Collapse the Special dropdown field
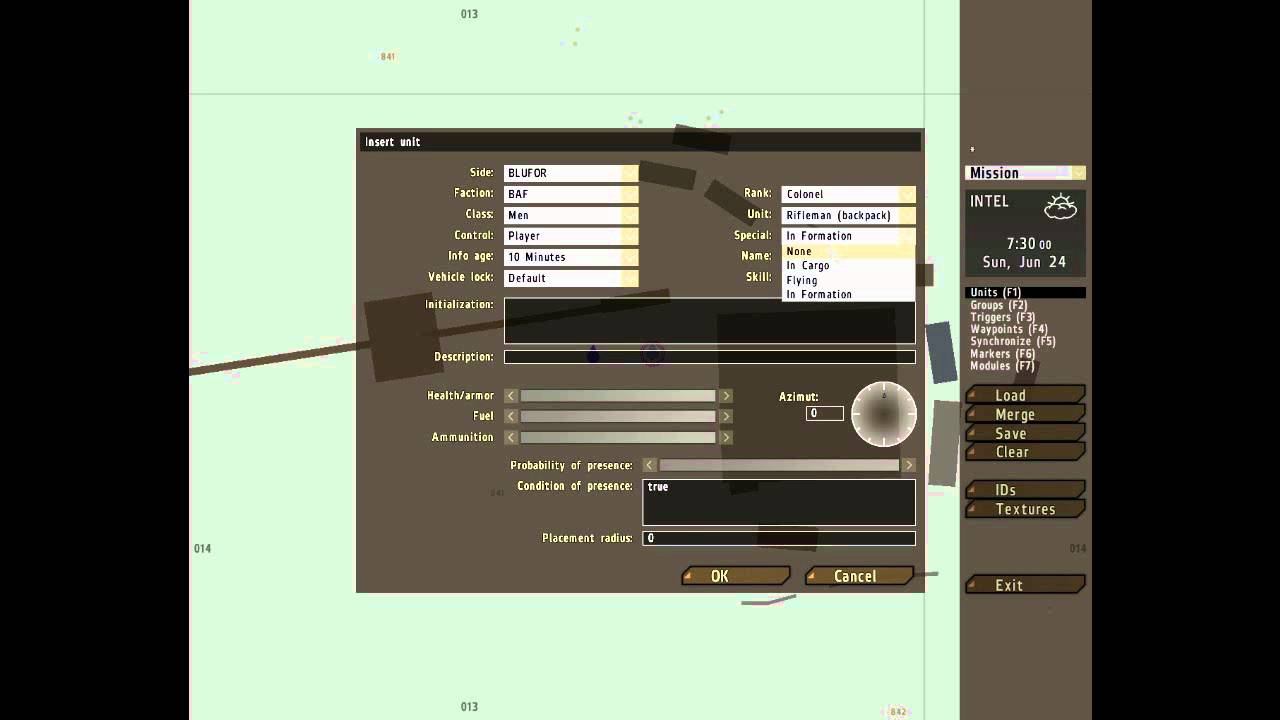 pyautogui.click(x=848, y=236)
